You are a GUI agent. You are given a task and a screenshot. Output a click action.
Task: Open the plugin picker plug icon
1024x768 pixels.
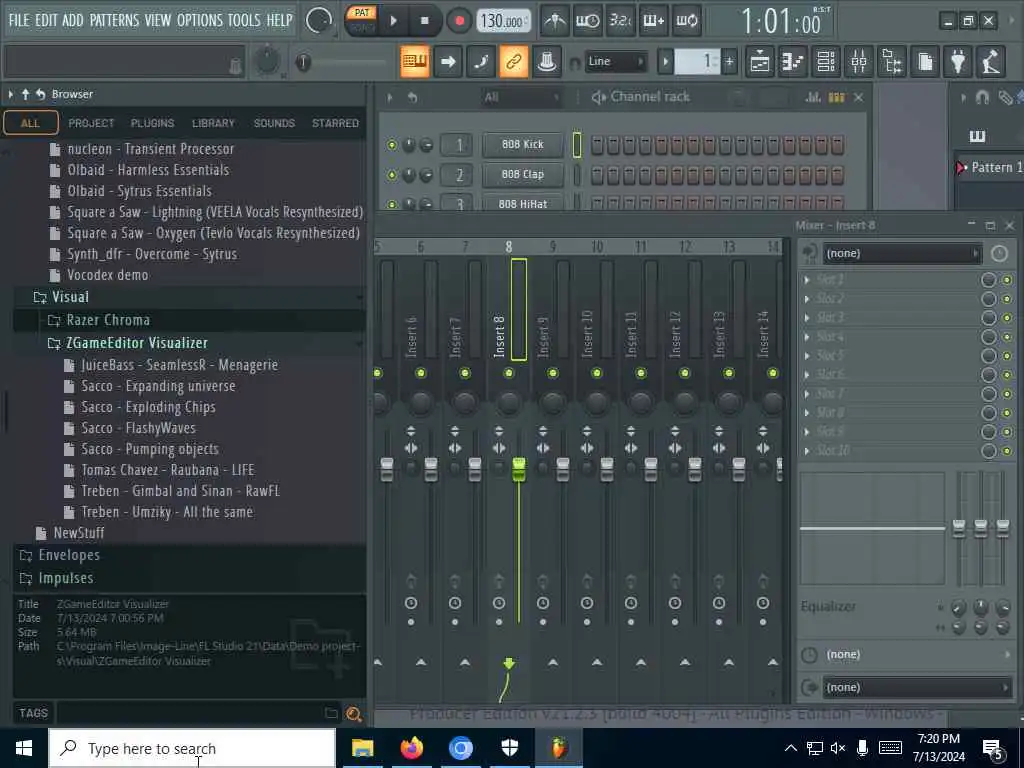click(x=958, y=62)
